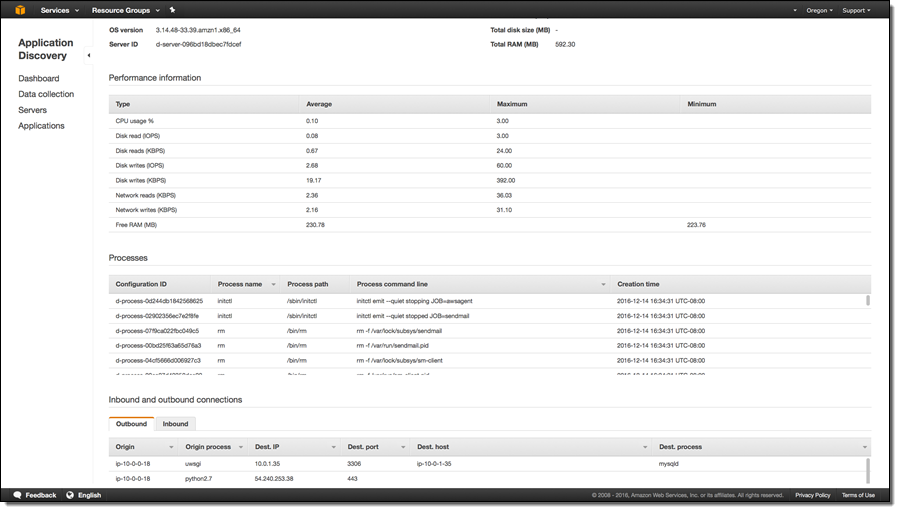Screen dimensions: 900x512
Task: Click the pin shortcut icon in navbar
Action: pyautogui.click(x=173, y=10)
